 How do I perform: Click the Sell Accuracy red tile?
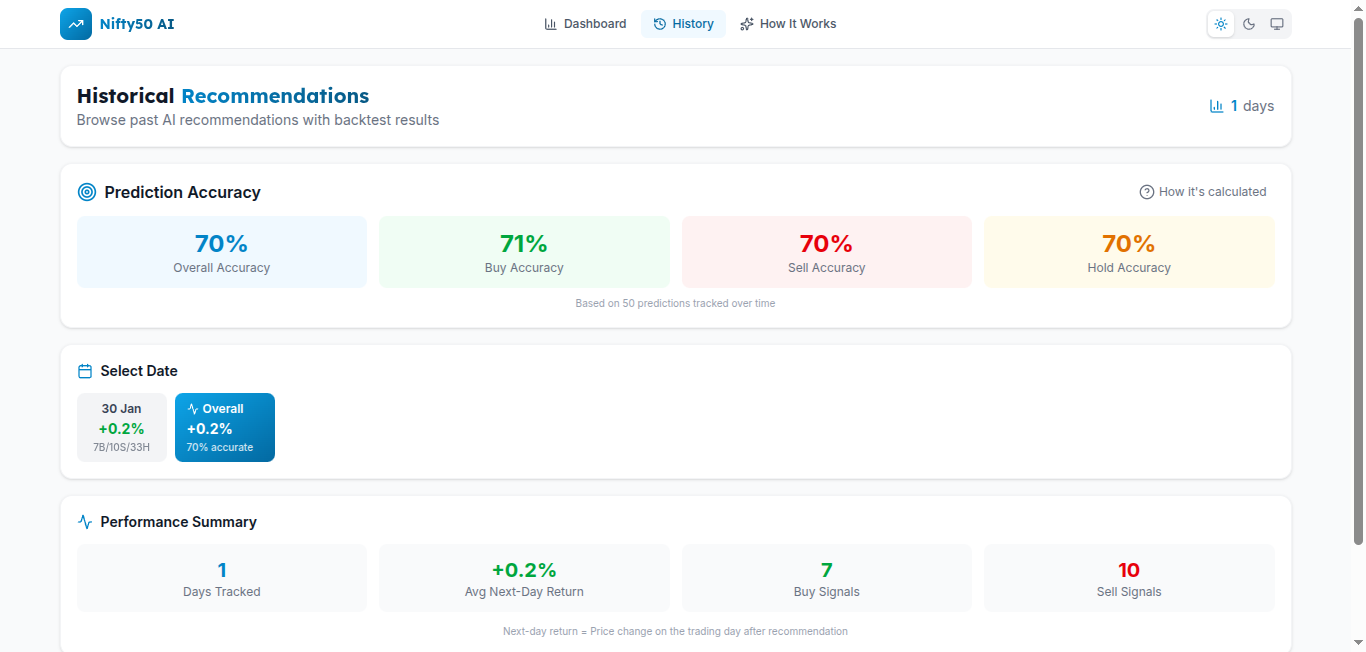826,252
